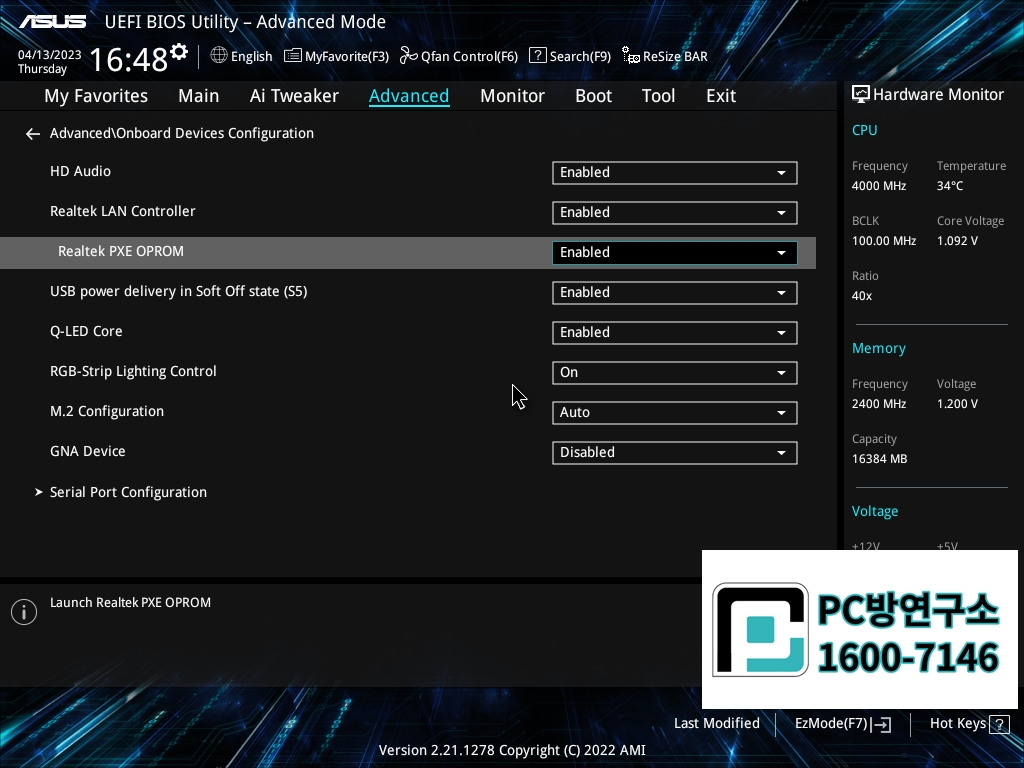The image size is (1024, 768).
Task: Select the Realtek PXE OPROM label
Action: coord(121,251)
